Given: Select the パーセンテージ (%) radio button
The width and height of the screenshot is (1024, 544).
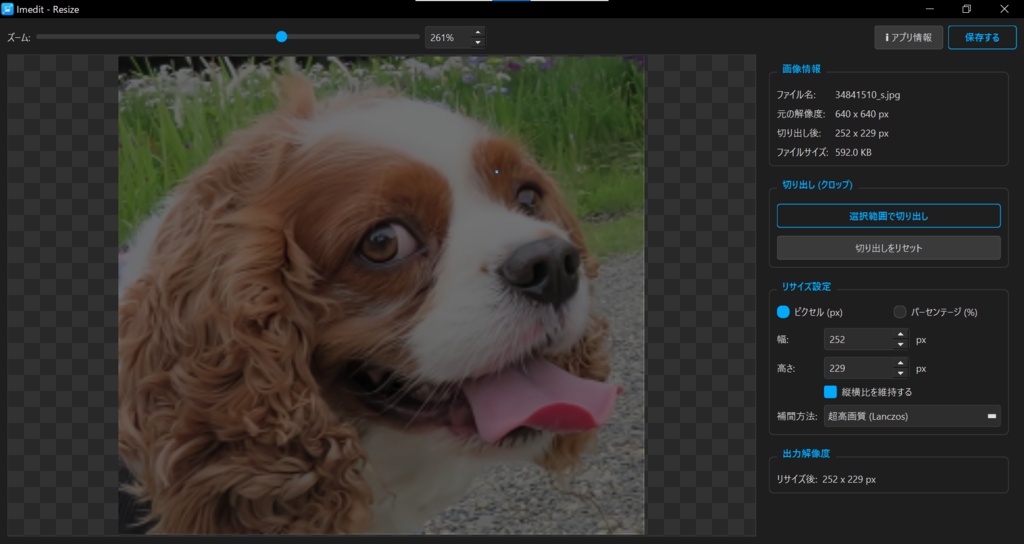Looking at the screenshot, I should (x=900, y=312).
